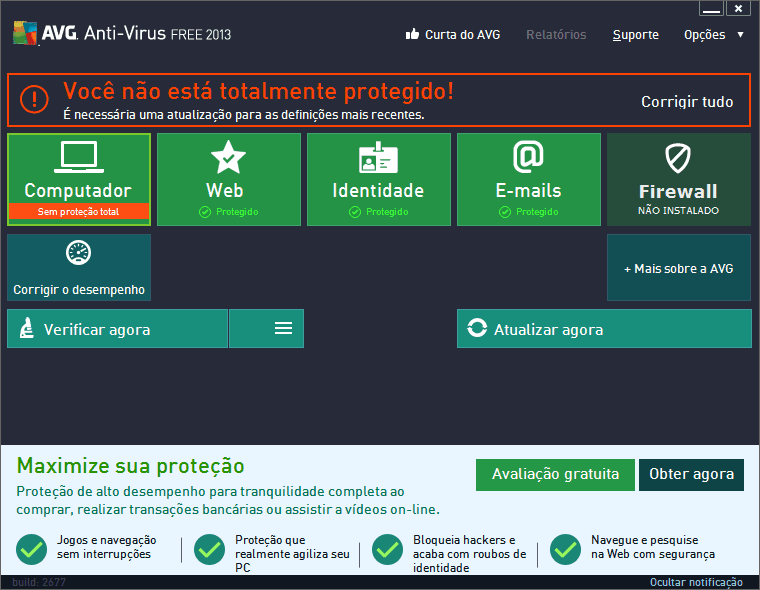Image resolution: width=760 pixels, height=590 pixels.
Task: Click the ID badge icon in Identidade tile
Action: [378, 158]
